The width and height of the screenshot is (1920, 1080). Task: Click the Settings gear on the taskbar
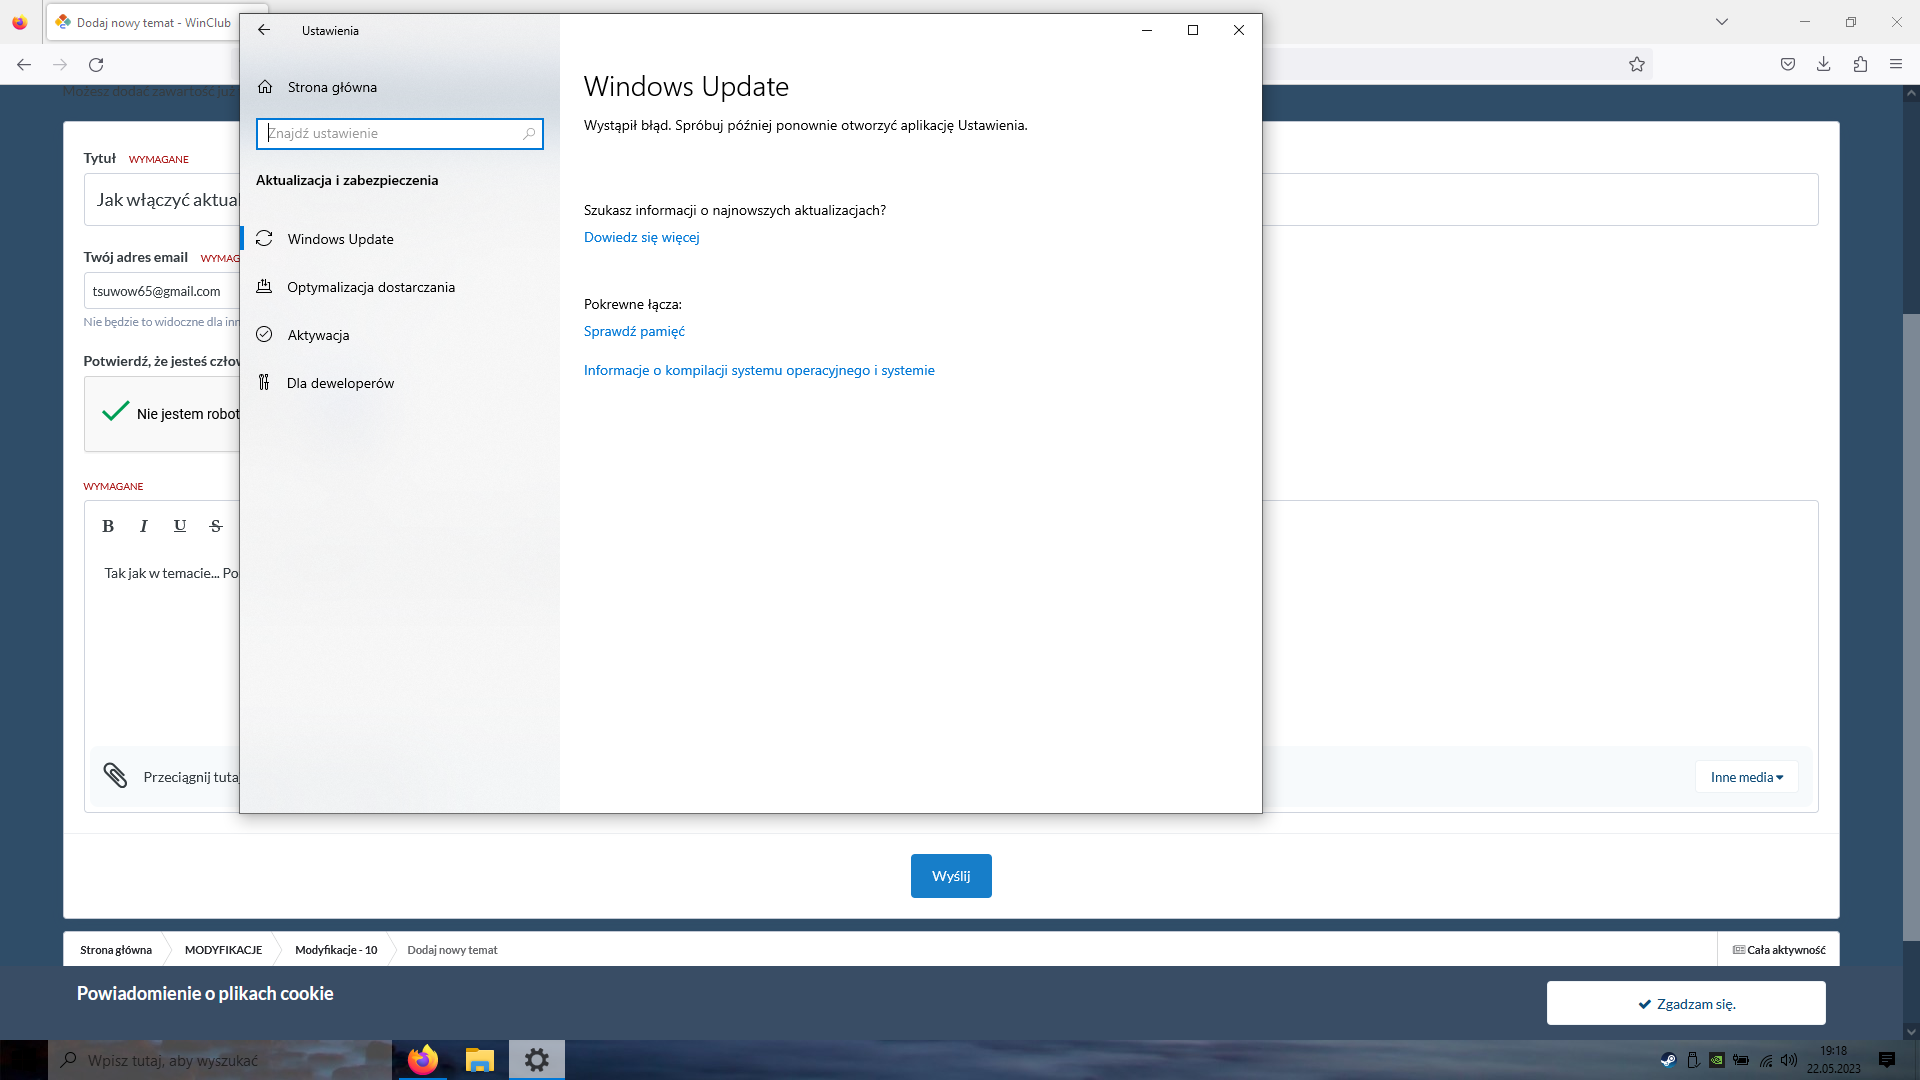pyautogui.click(x=537, y=1060)
